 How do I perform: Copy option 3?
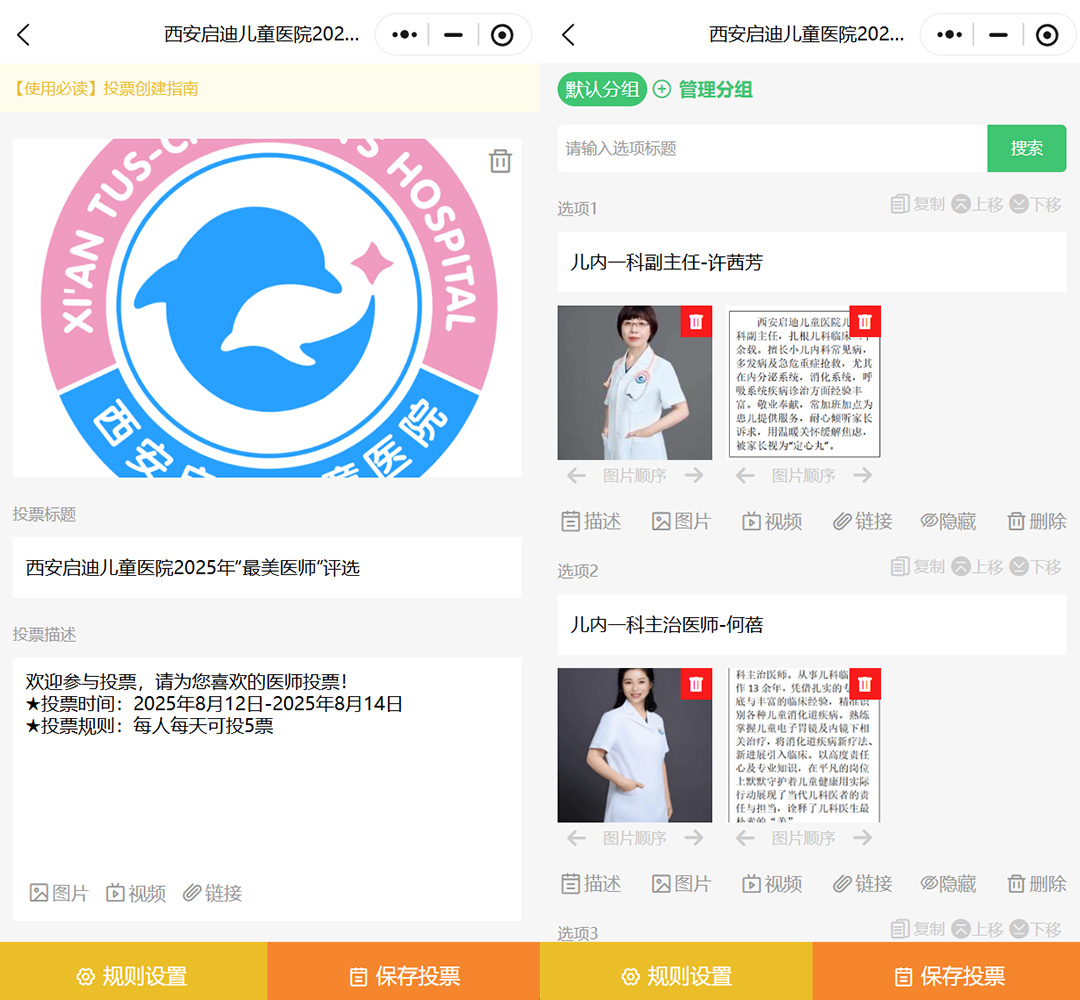(x=917, y=929)
